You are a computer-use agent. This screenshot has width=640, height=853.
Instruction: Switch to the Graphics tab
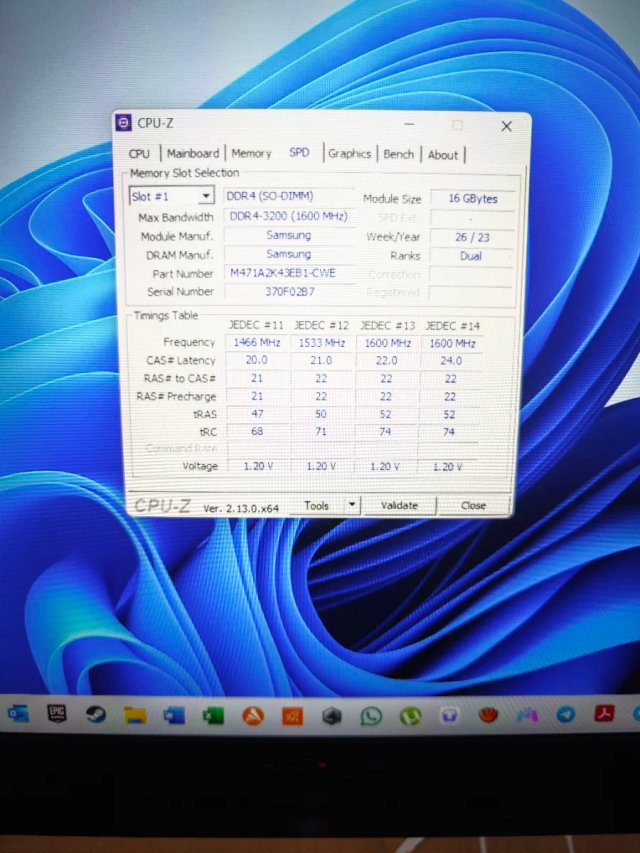(x=349, y=154)
